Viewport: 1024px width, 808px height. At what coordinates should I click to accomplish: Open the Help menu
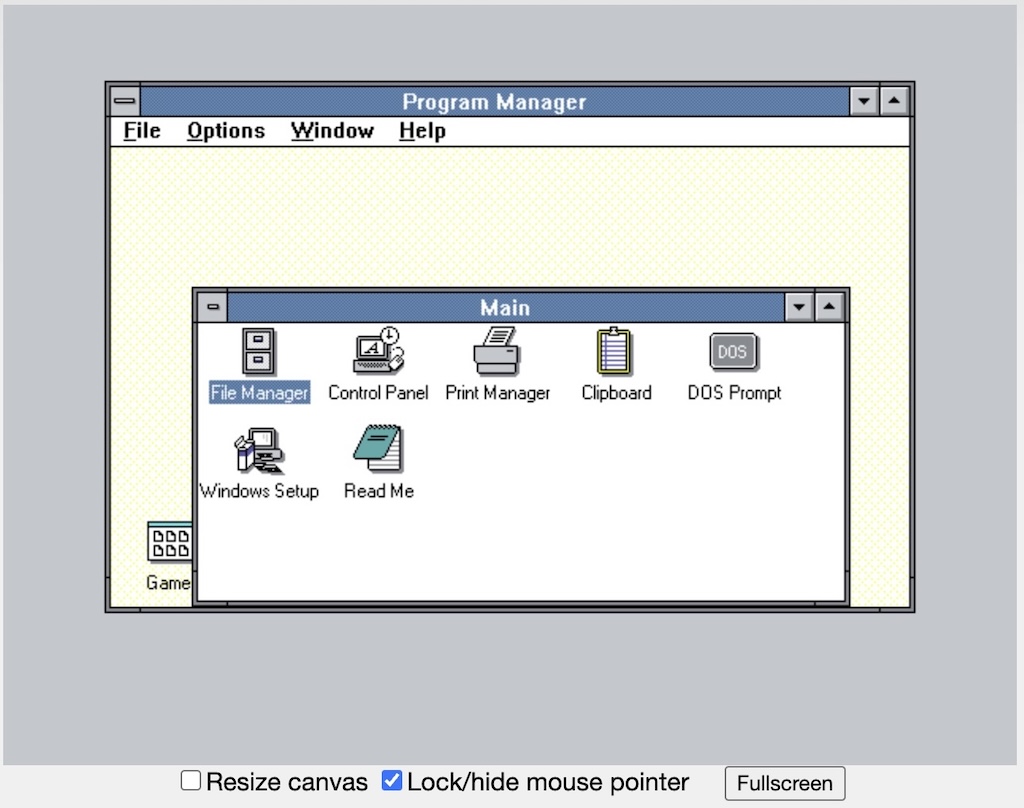tap(422, 131)
